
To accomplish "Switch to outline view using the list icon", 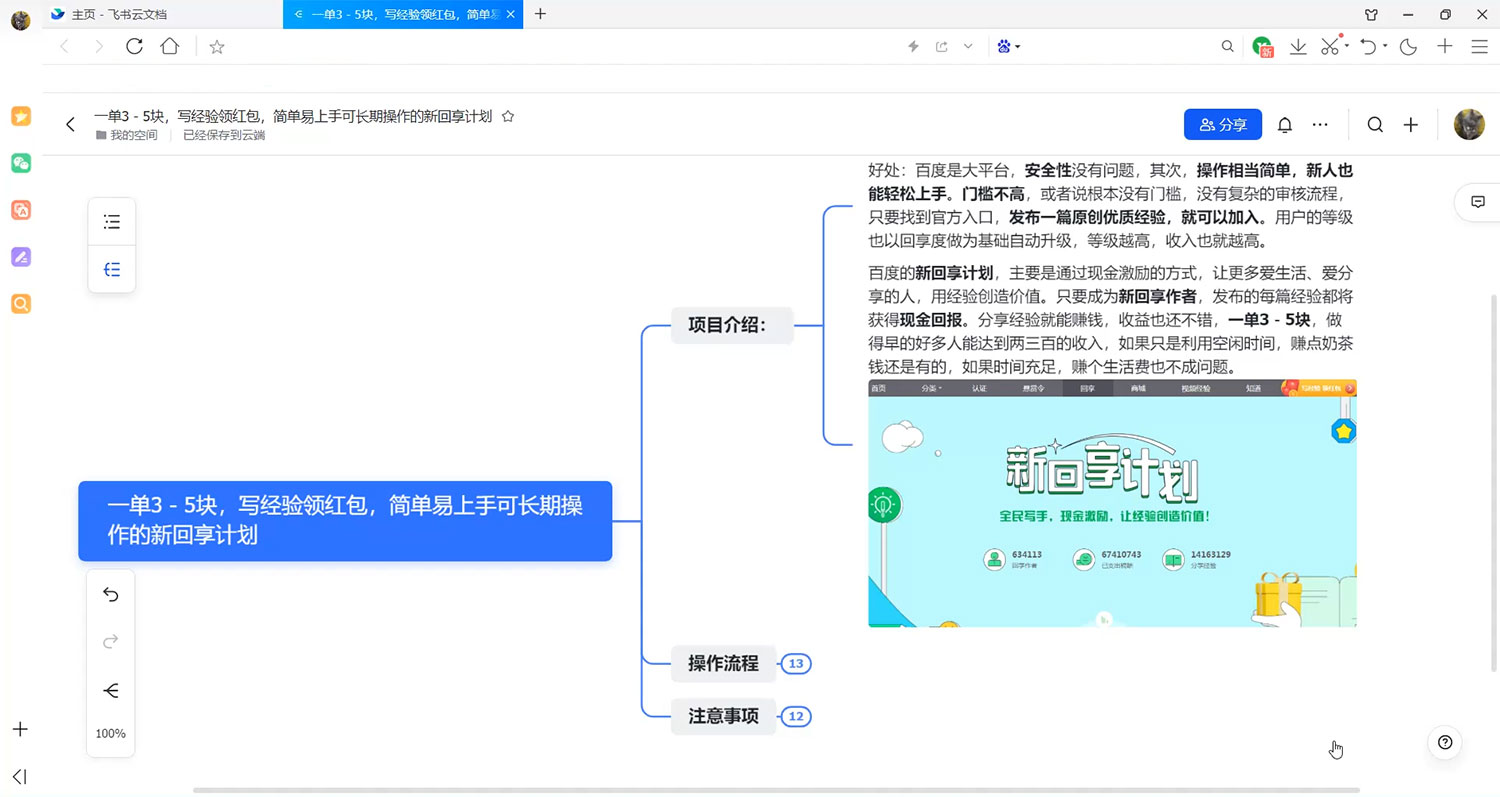I will (111, 221).
